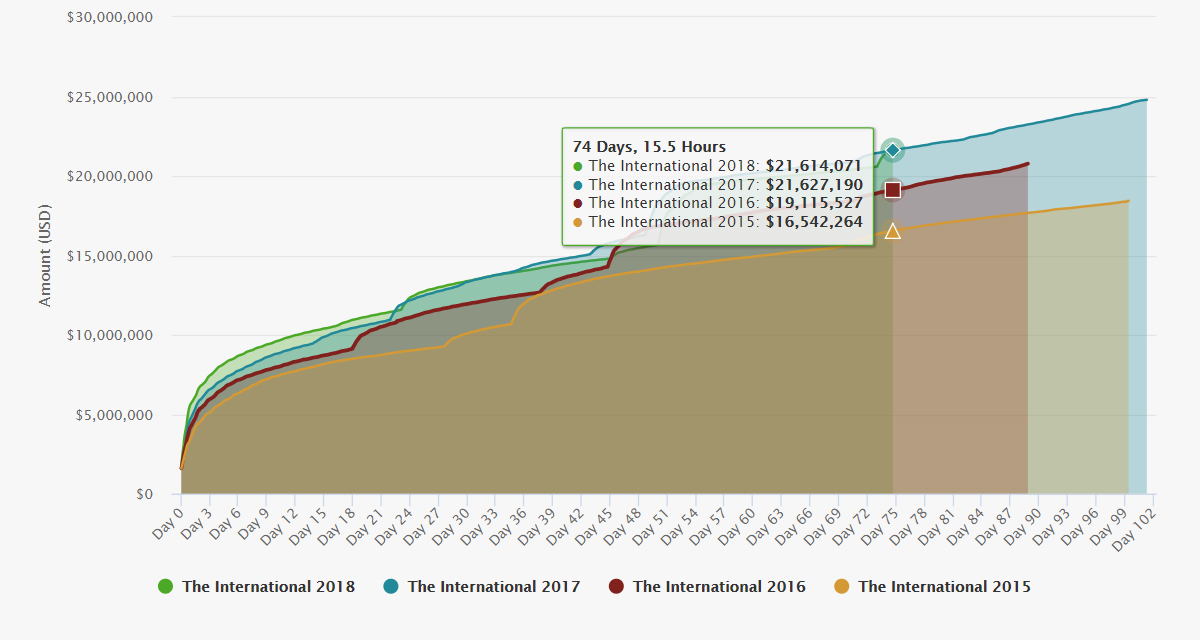The height and width of the screenshot is (640, 1200).
Task: Disable The International 2015 legend label
Action: point(944,587)
